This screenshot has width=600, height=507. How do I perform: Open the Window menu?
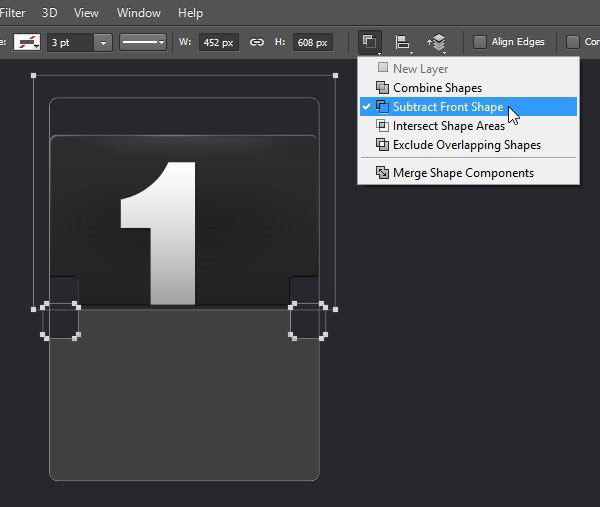[139, 13]
